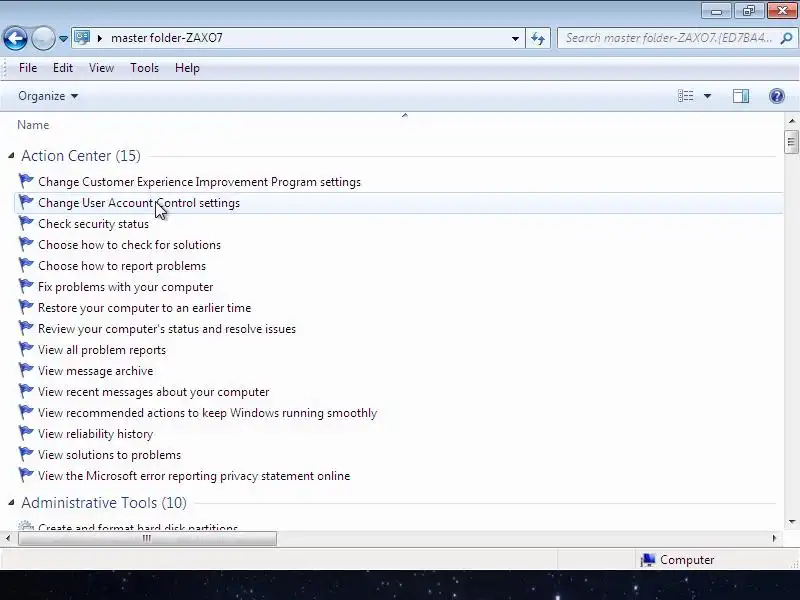Click the vertical scrollbar up arrow
This screenshot has width=800, height=600.
coord(791,121)
